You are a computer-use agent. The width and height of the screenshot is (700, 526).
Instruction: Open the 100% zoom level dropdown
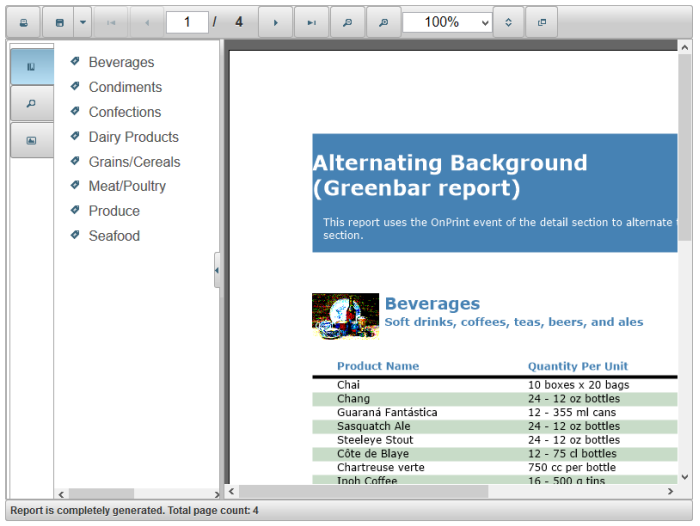pyautogui.click(x=448, y=22)
